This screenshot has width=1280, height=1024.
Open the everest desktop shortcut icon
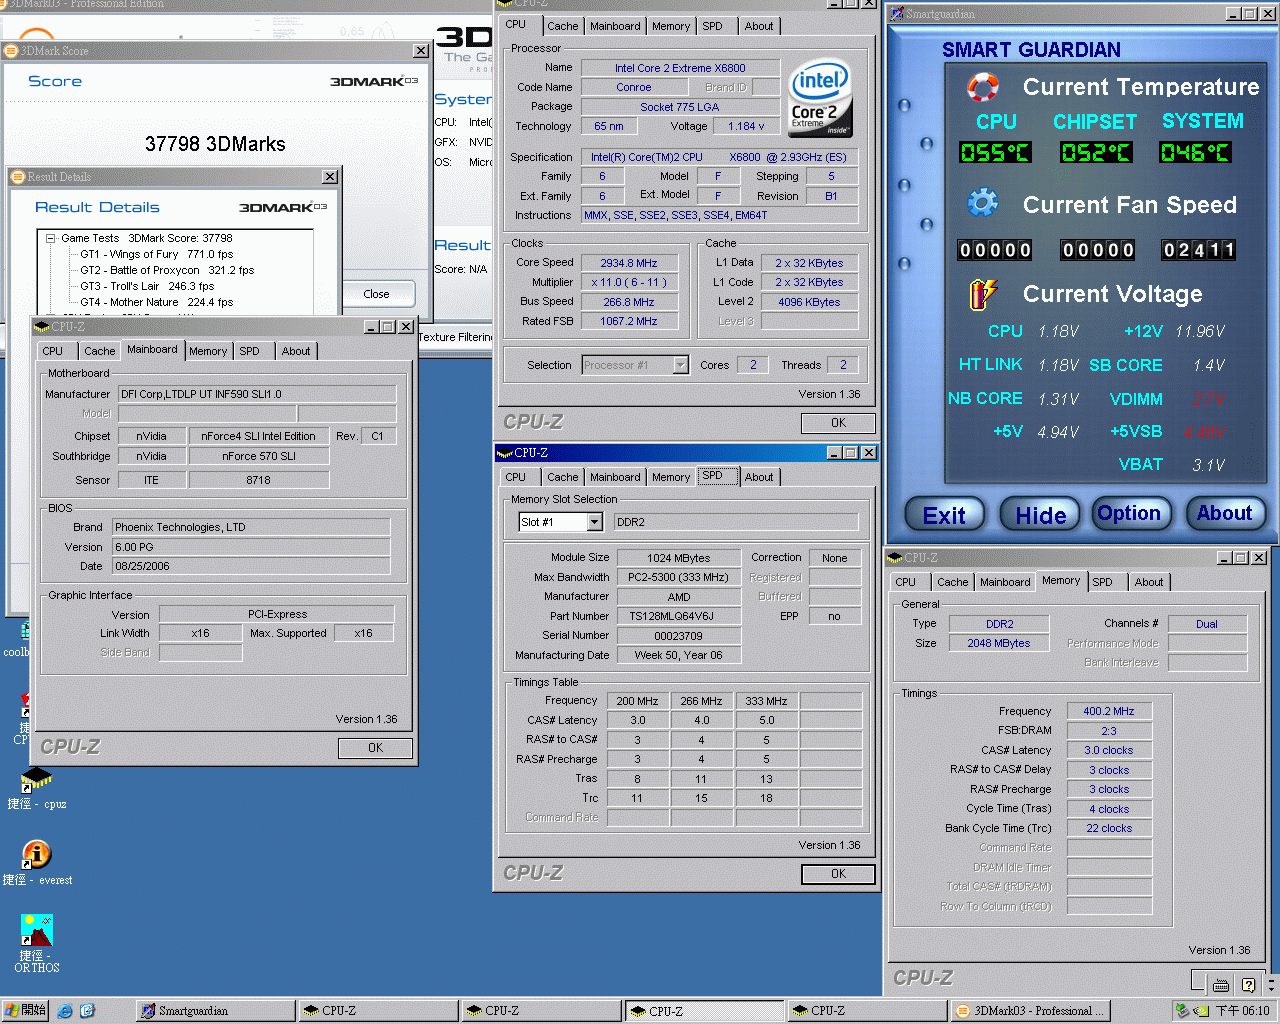pyautogui.click(x=36, y=855)
